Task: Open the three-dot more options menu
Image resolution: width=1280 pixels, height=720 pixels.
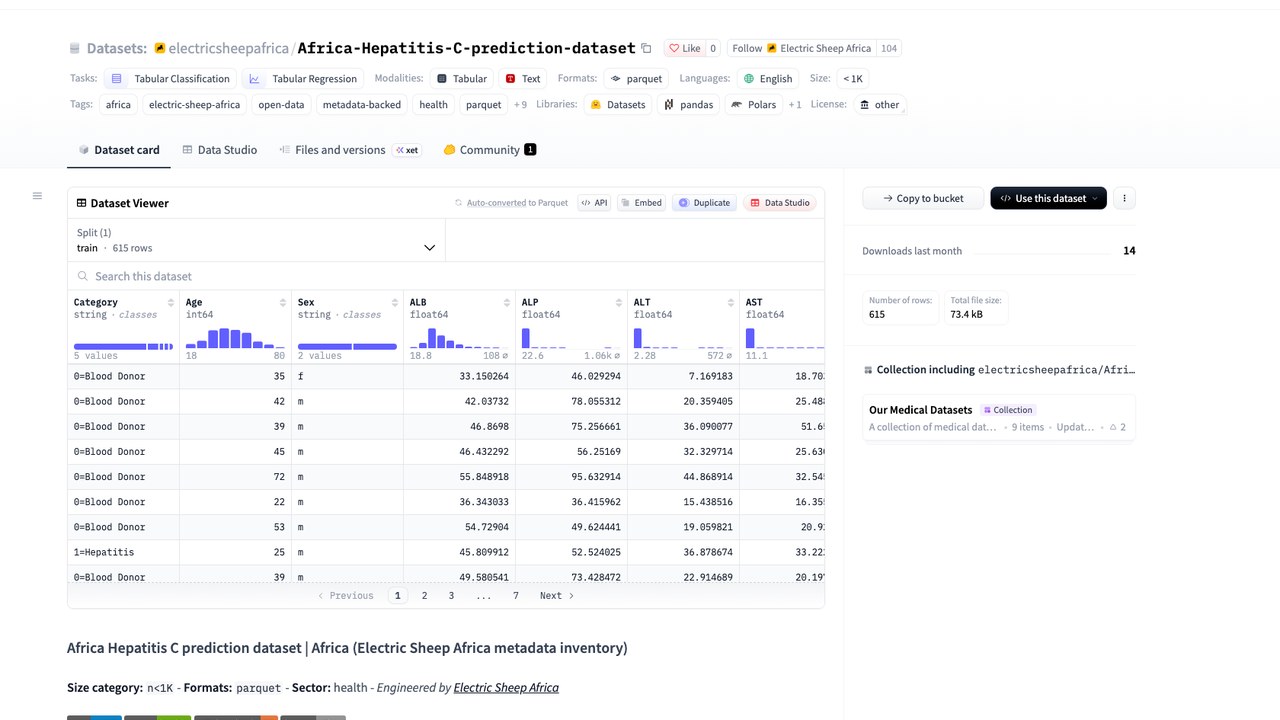Action: [x=1124, y=198]
